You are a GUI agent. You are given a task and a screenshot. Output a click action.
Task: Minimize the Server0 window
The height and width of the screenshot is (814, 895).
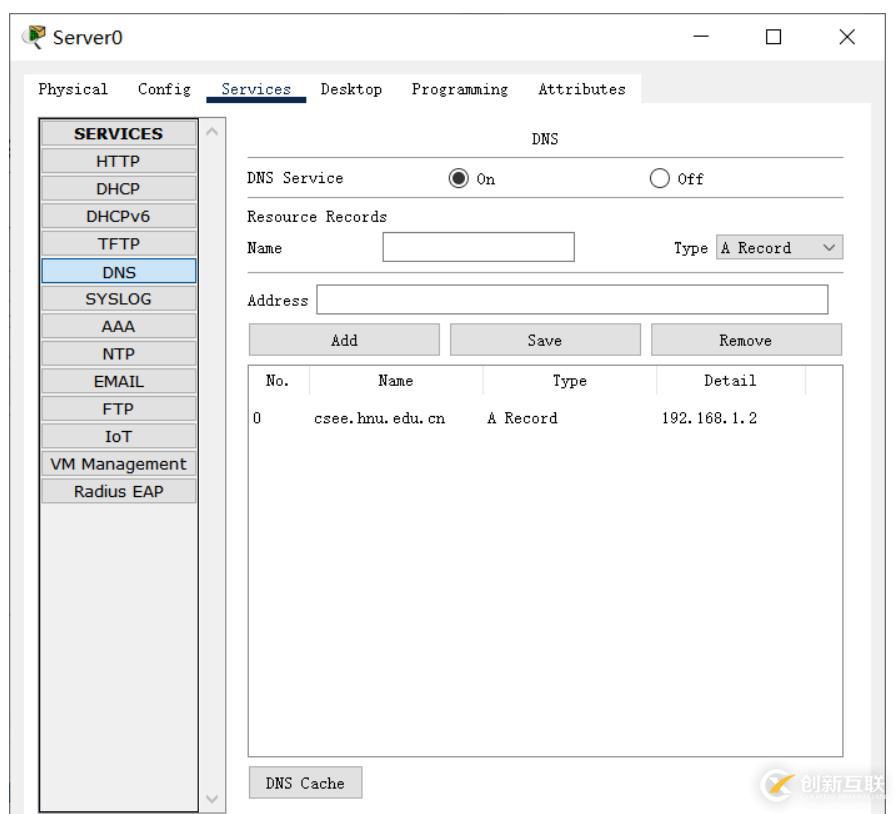(701, 37)
